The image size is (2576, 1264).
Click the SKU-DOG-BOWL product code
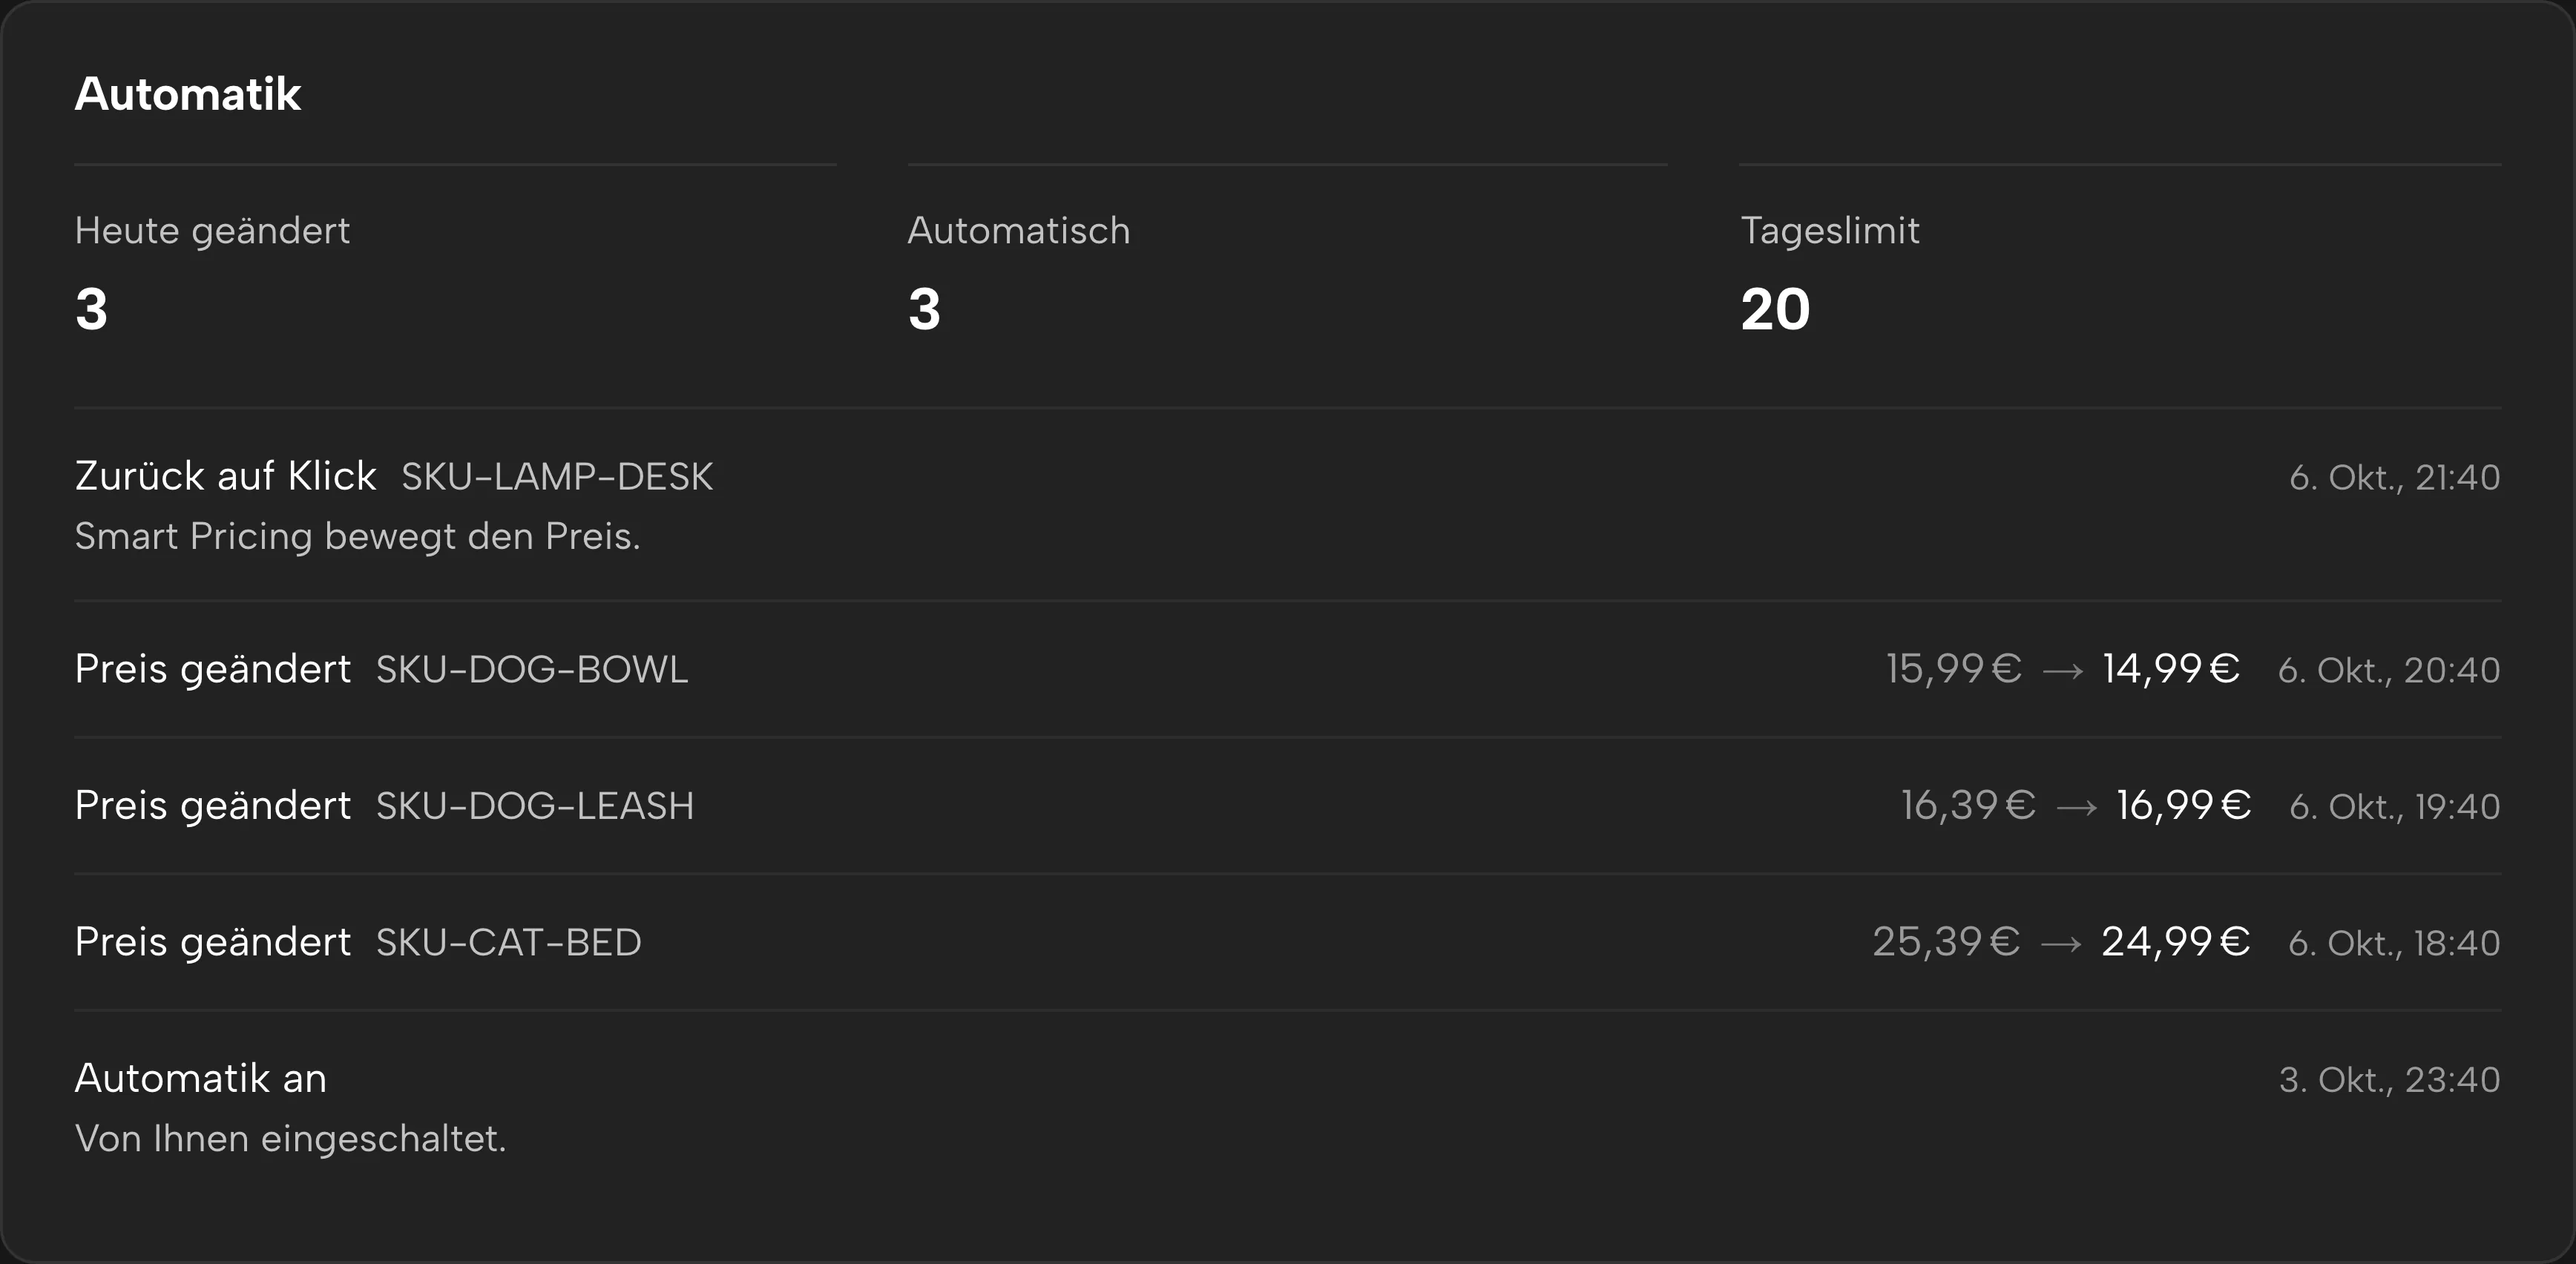[x=532, y=670]
